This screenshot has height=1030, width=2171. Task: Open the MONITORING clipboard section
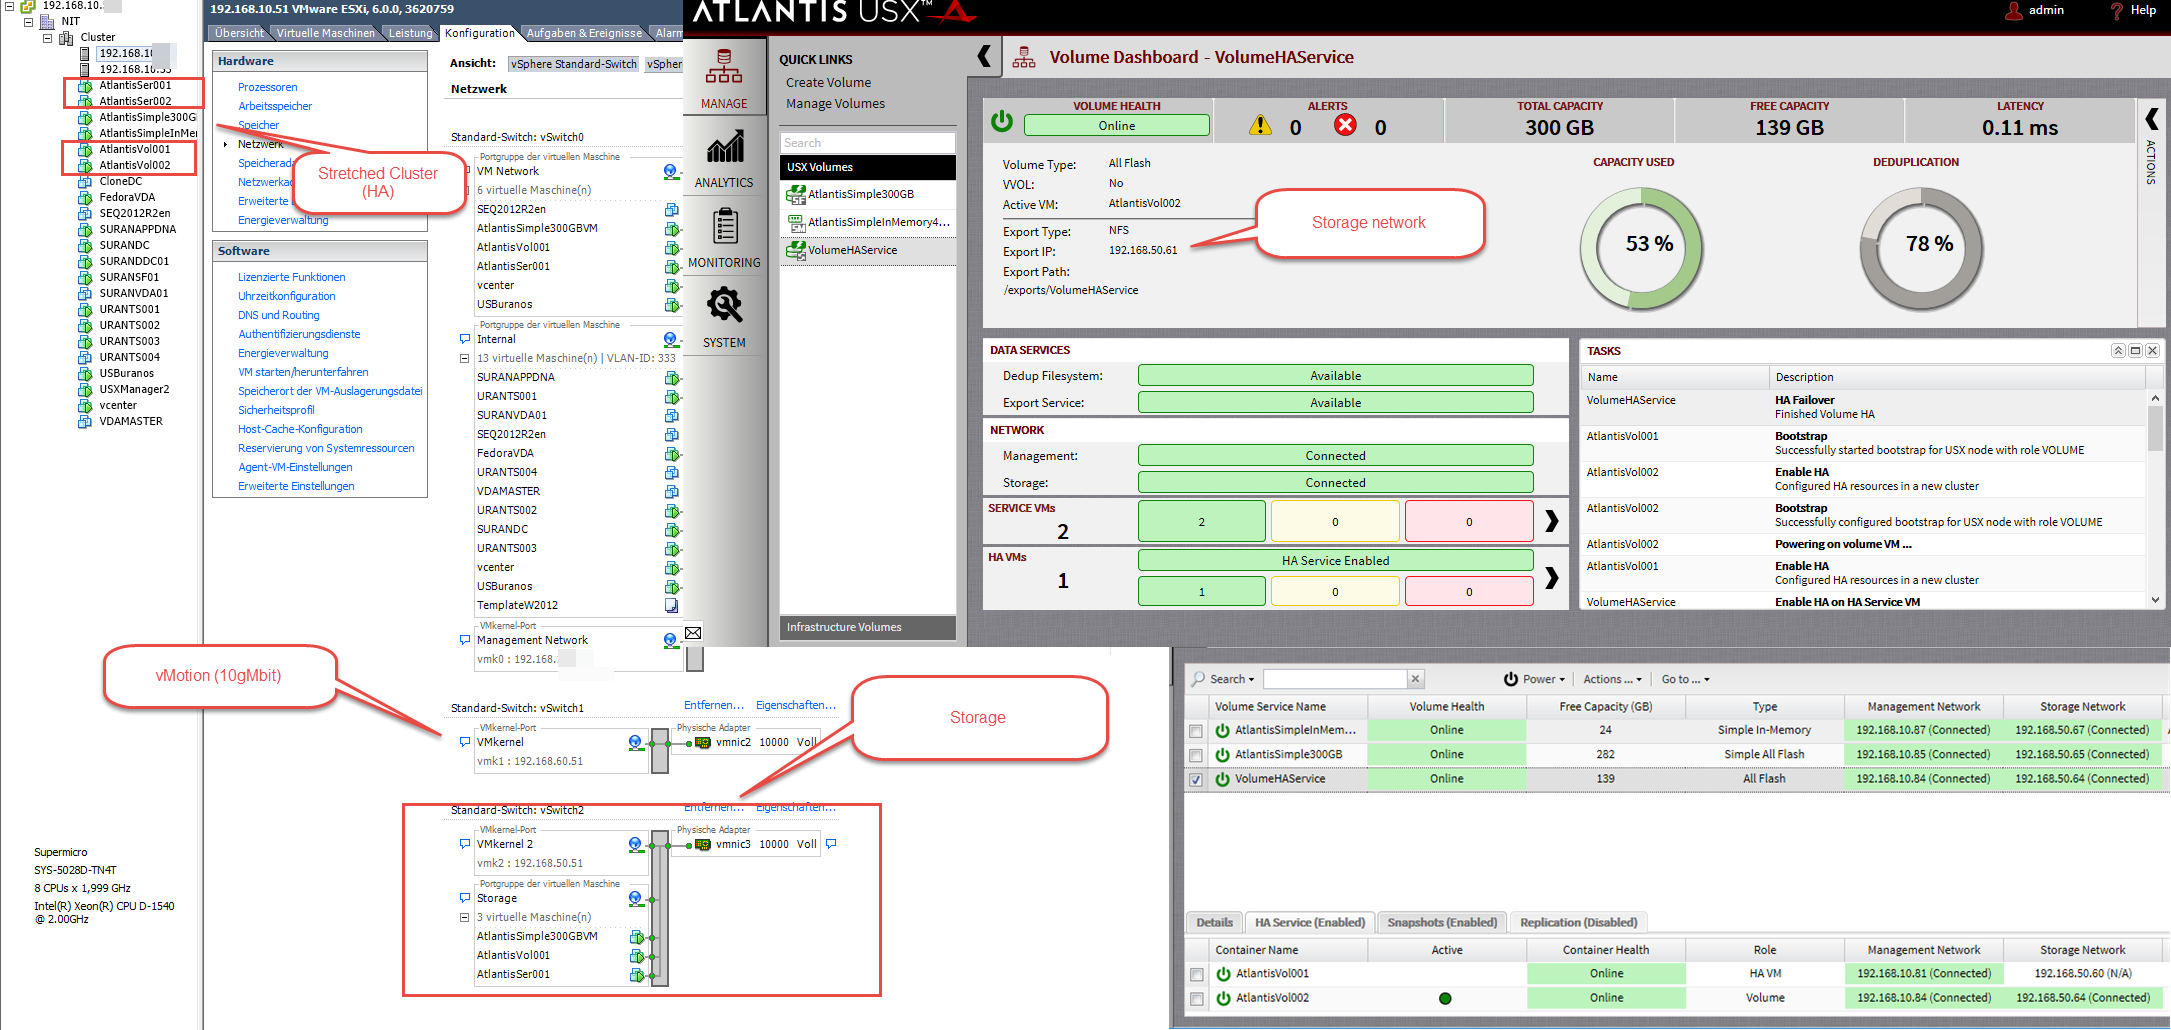click(724, 238)
